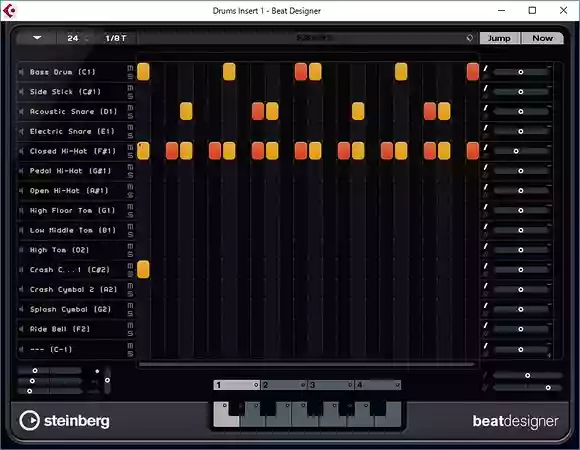Adjust the lower flam position slider at bottom right
This screenshot has height=450, width=580.
(x=528, y=388)
